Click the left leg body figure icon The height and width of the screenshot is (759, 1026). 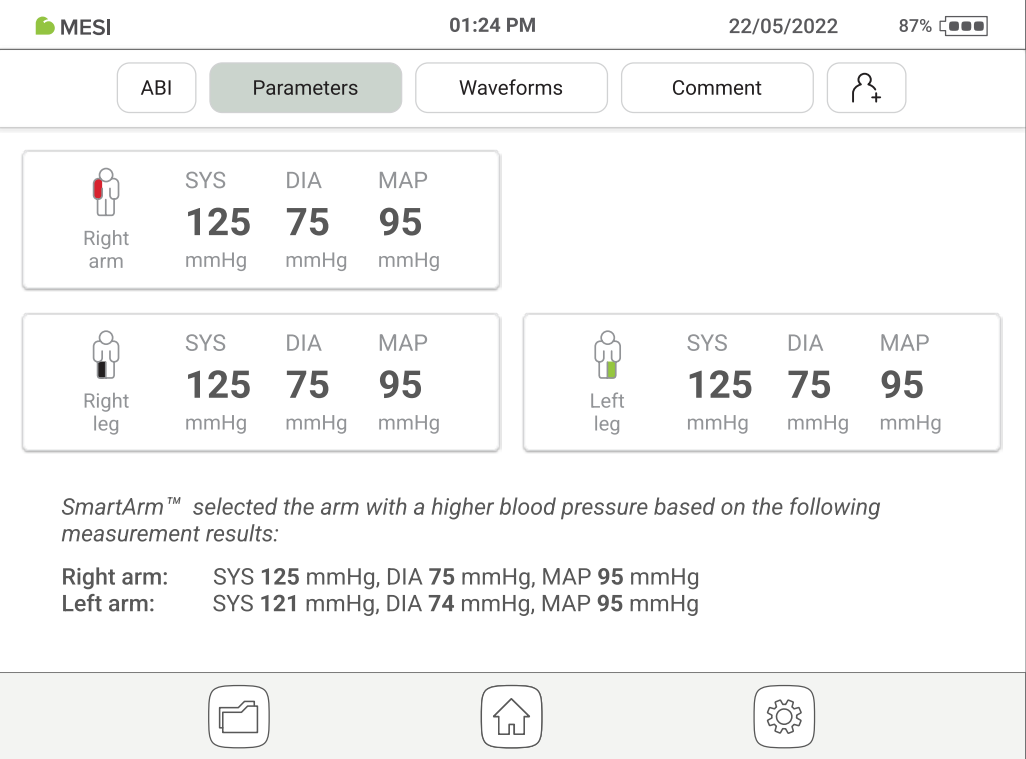[x=606, y=355]
